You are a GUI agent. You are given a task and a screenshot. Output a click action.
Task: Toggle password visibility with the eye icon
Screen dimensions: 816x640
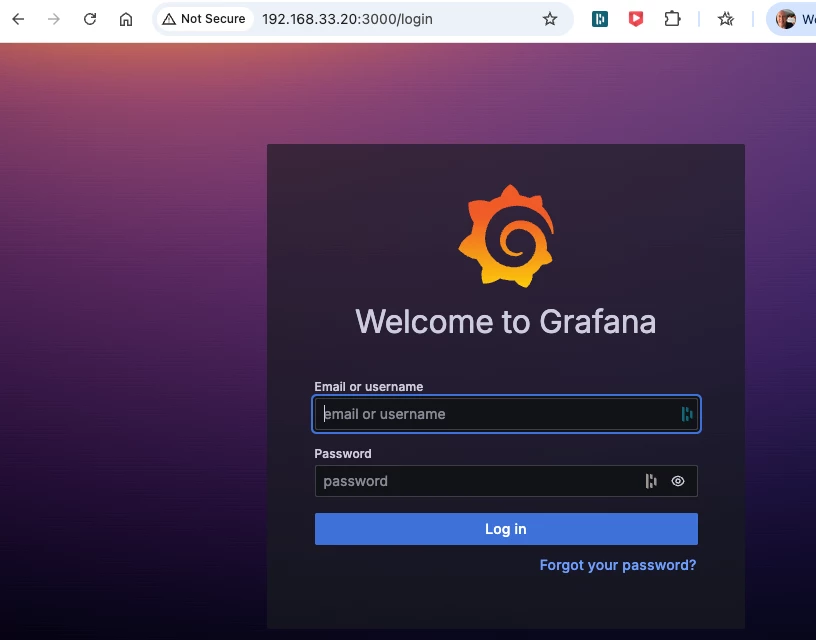[x=678, y=481]
